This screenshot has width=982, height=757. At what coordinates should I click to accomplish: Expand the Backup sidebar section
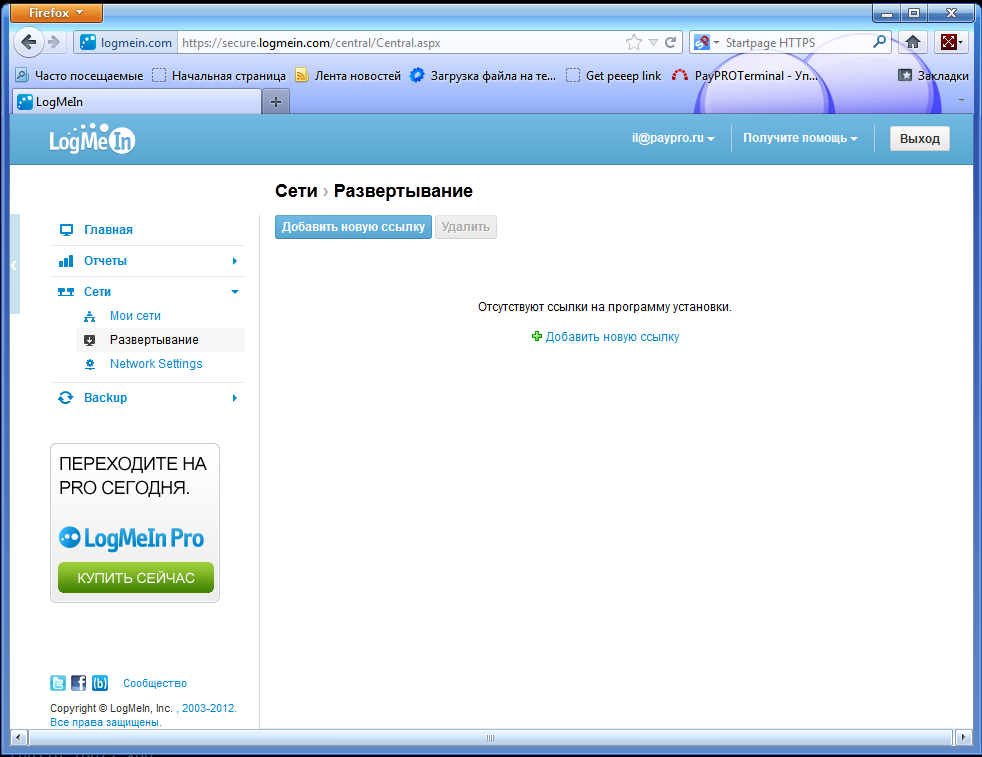(234, 398)
